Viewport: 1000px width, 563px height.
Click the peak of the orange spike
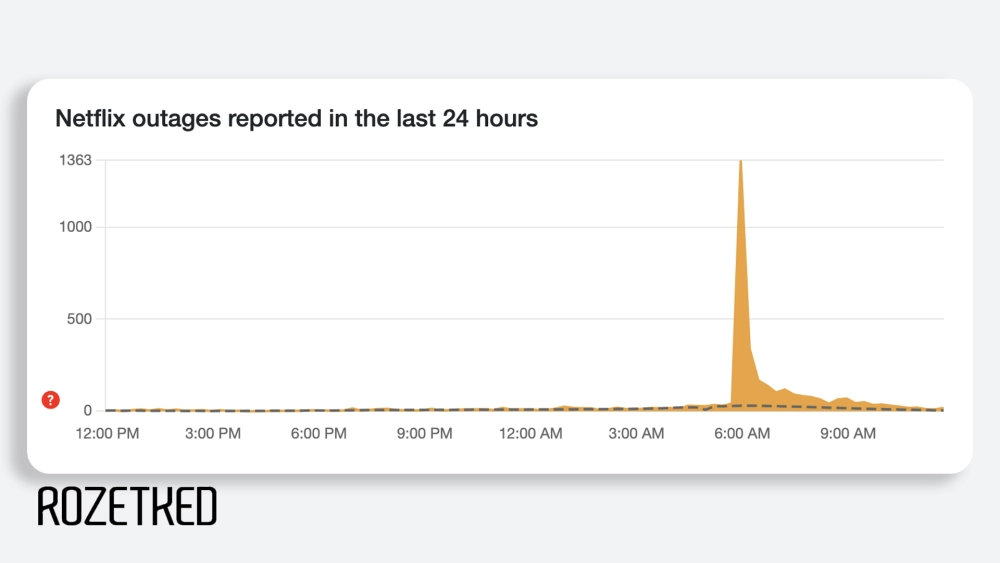[x=740, y=162]
